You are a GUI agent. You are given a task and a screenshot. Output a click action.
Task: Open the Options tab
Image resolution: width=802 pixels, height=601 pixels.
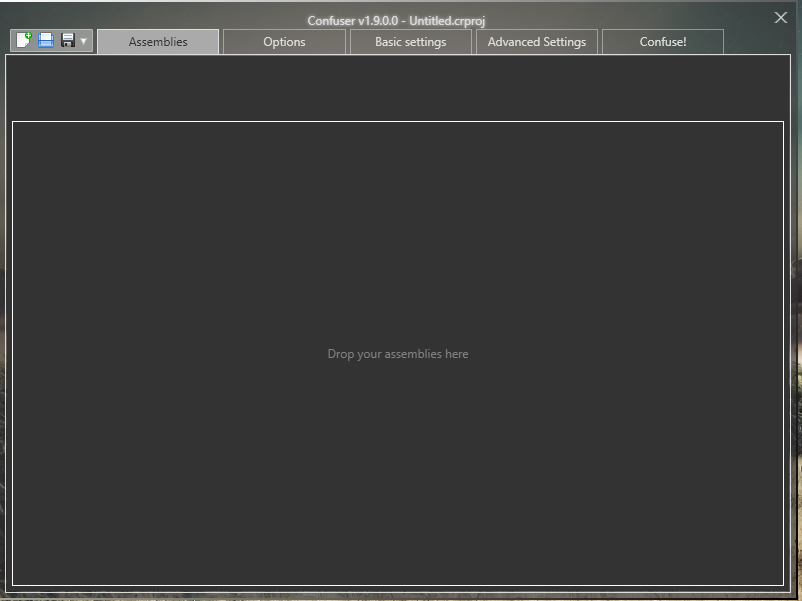284,41
